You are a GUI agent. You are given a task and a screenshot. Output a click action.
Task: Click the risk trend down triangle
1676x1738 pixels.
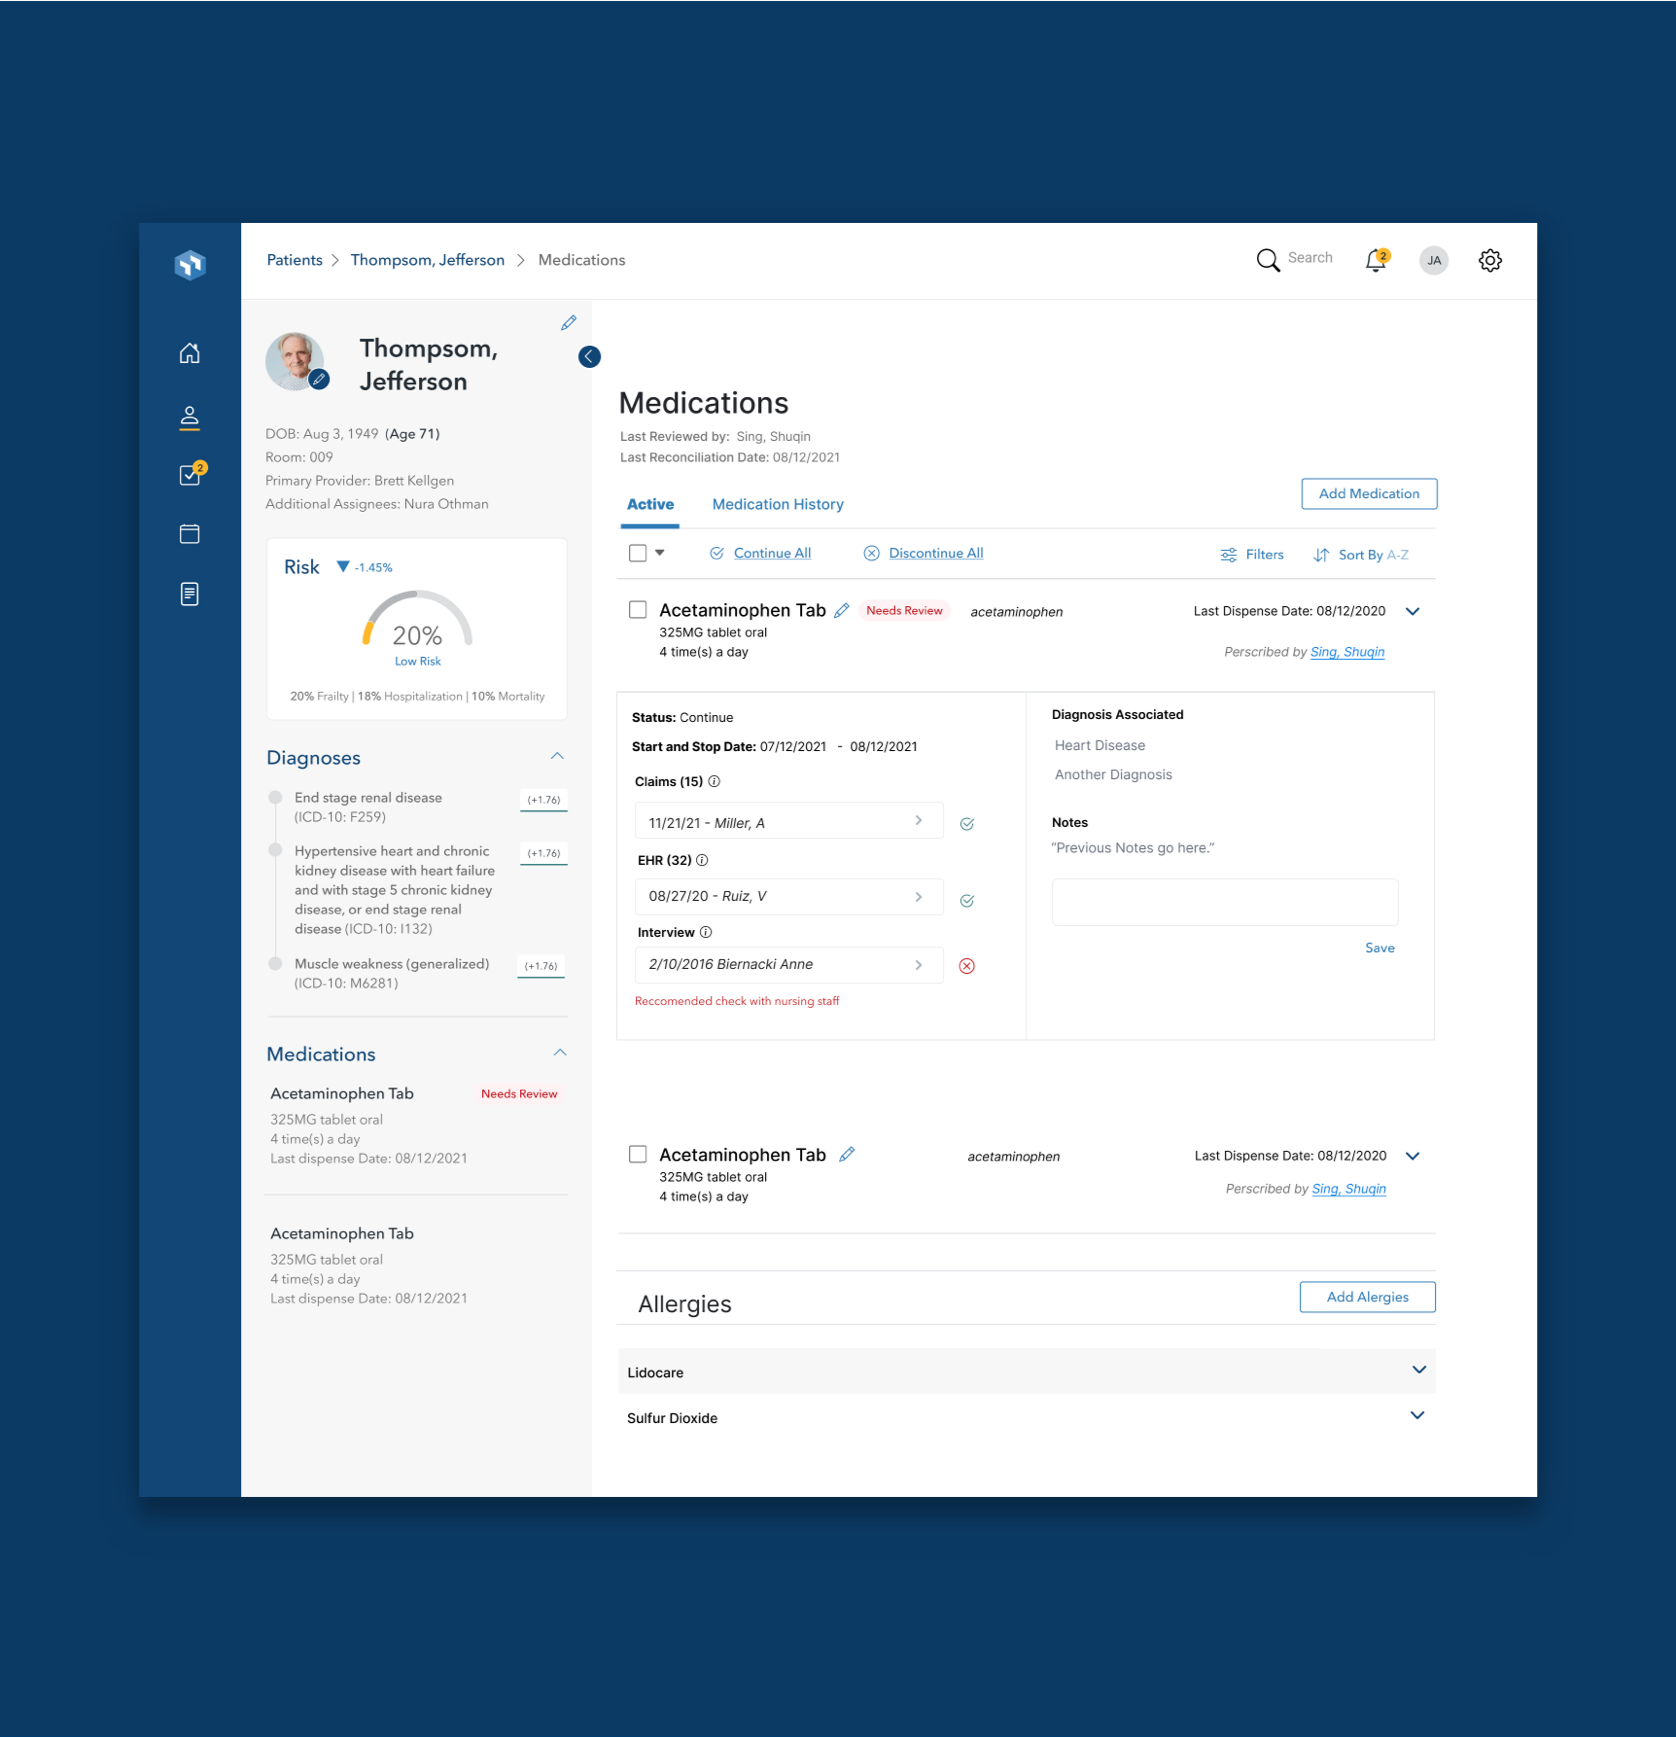pyautogui.click(x=343, y=567)
